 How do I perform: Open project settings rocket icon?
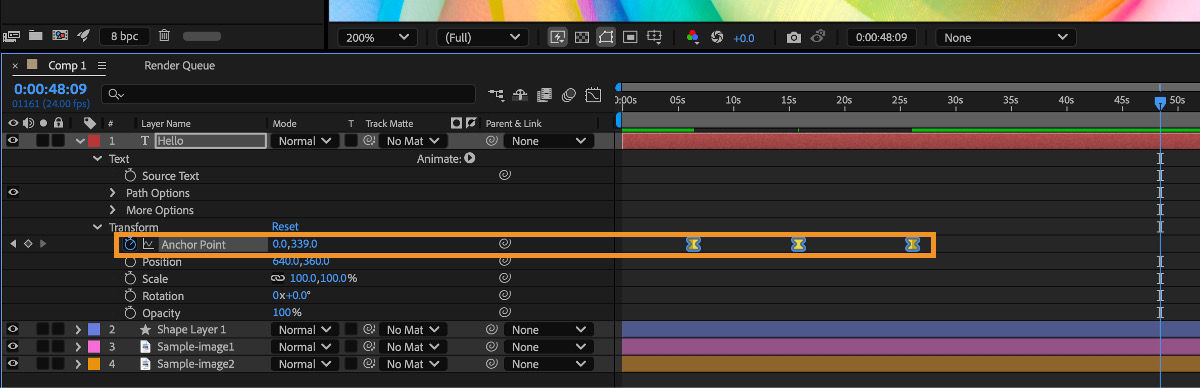click(x=84, y=36)
